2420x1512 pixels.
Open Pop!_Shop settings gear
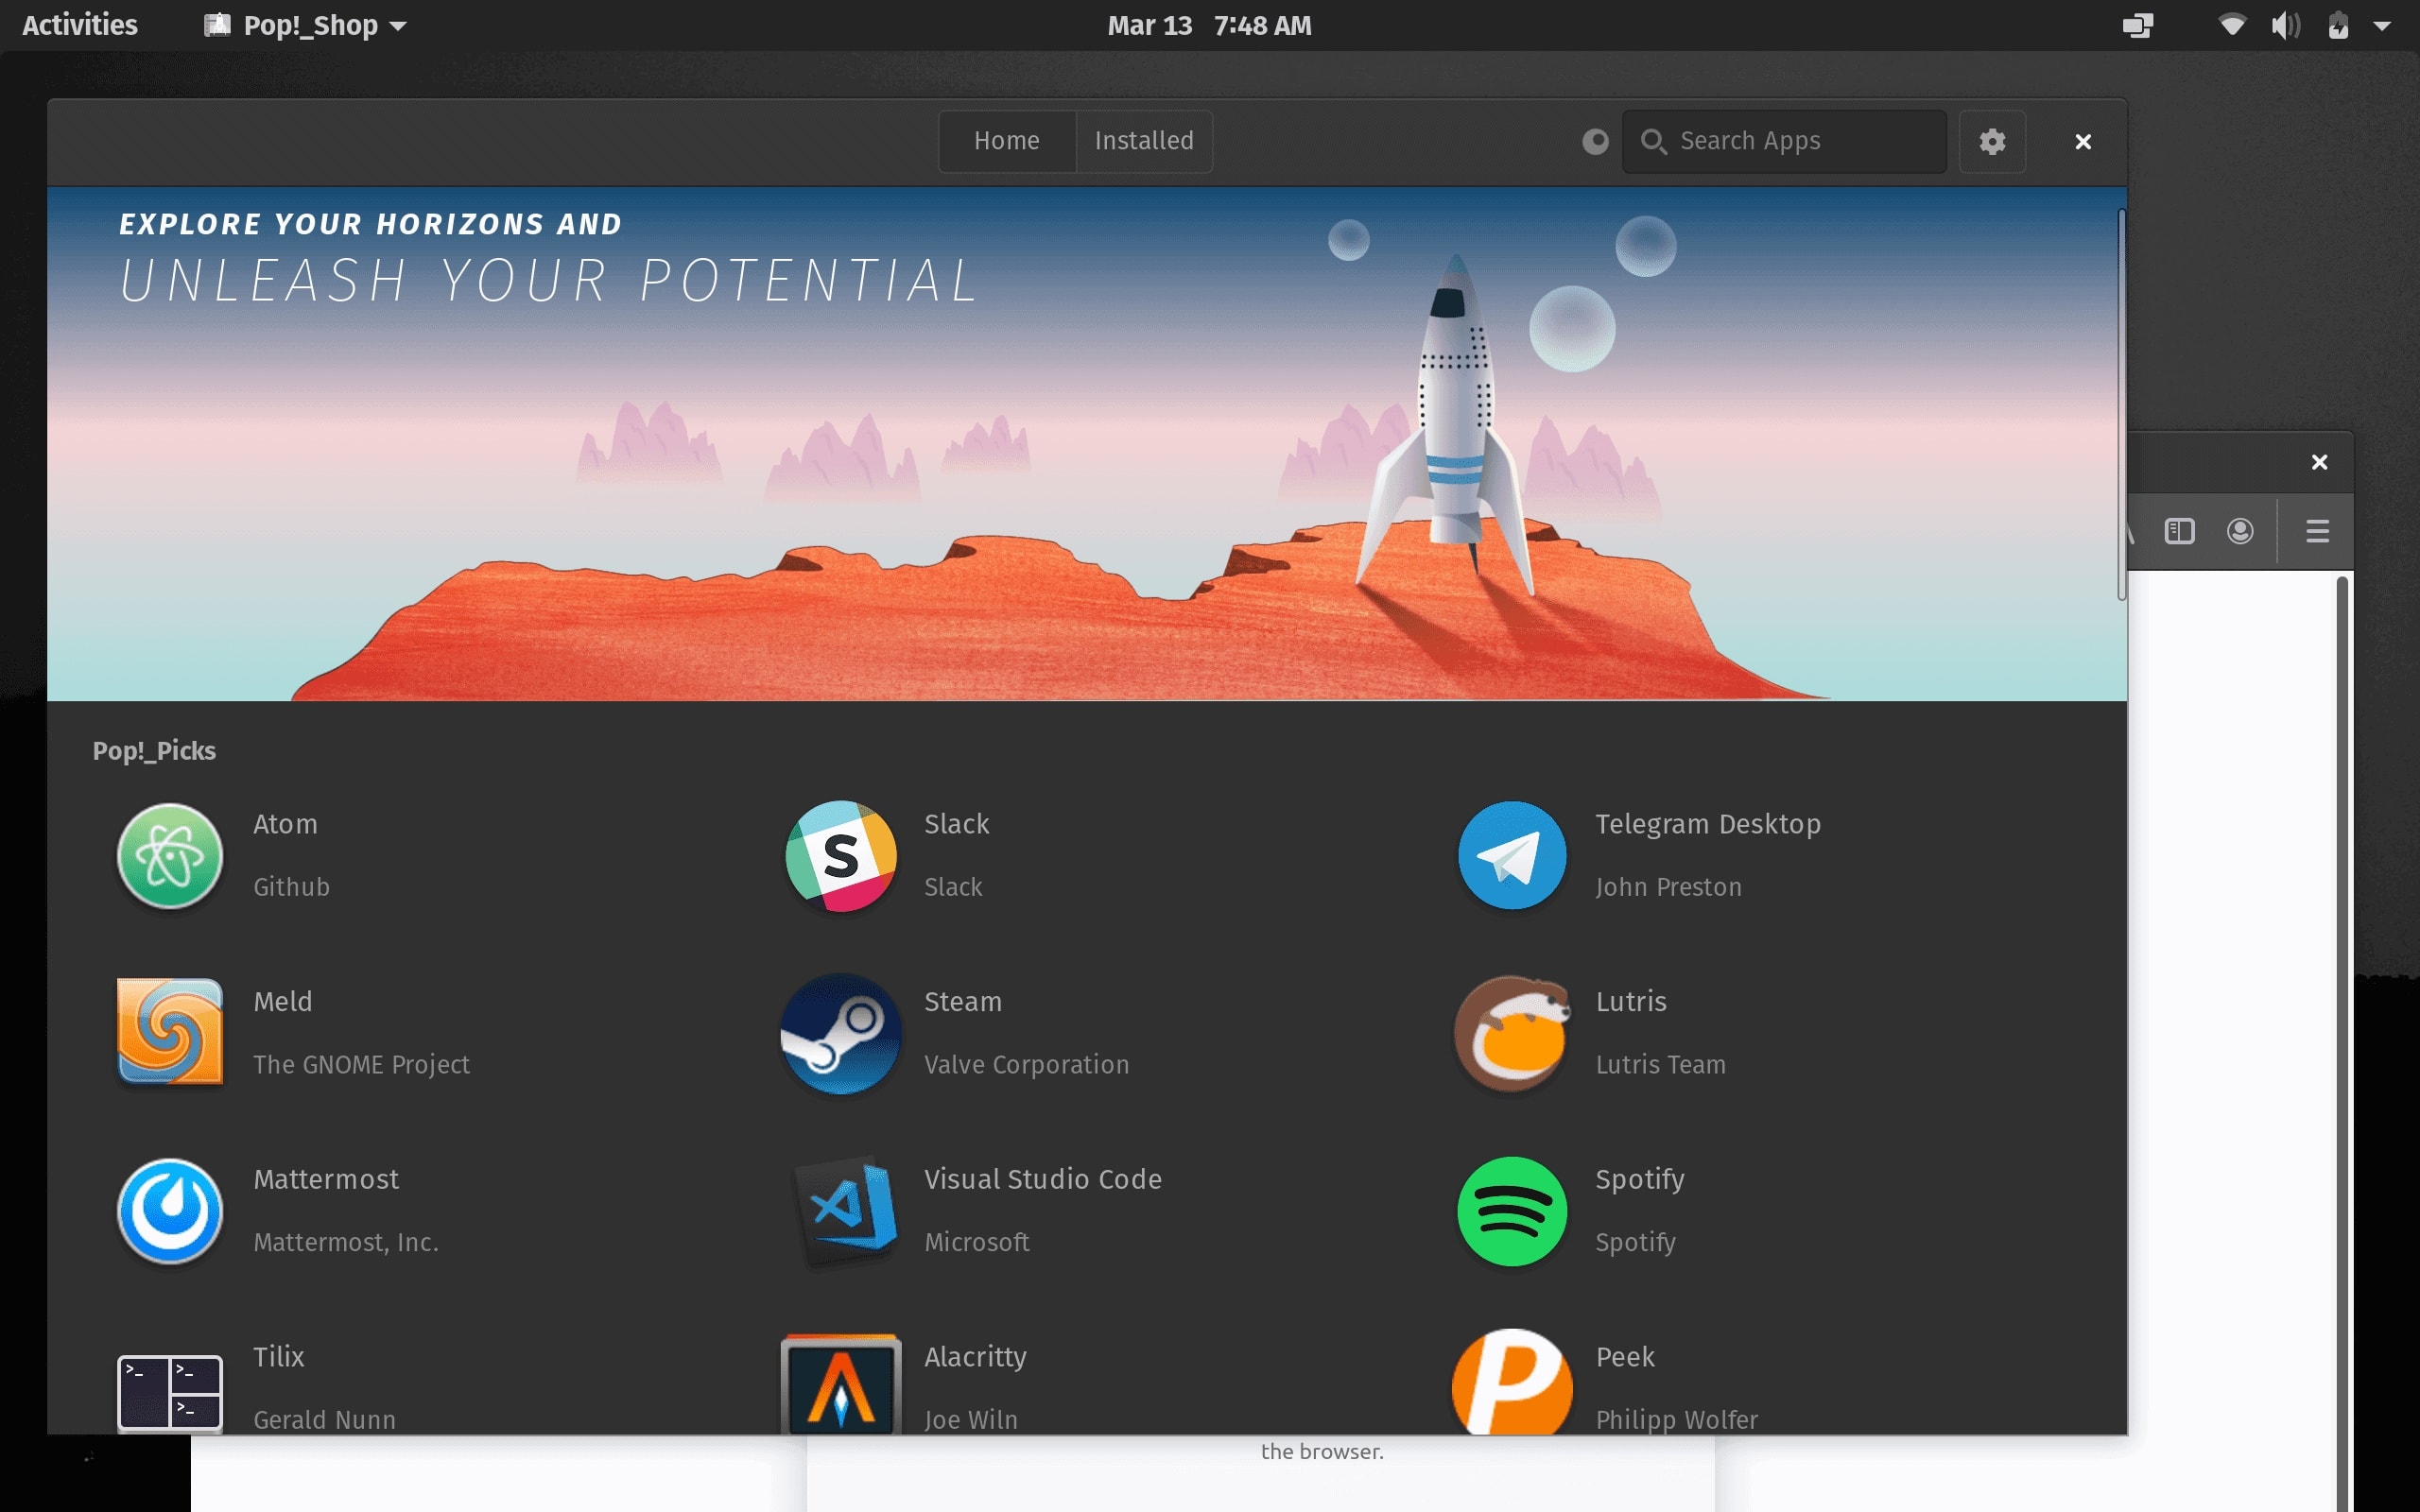1992,141
